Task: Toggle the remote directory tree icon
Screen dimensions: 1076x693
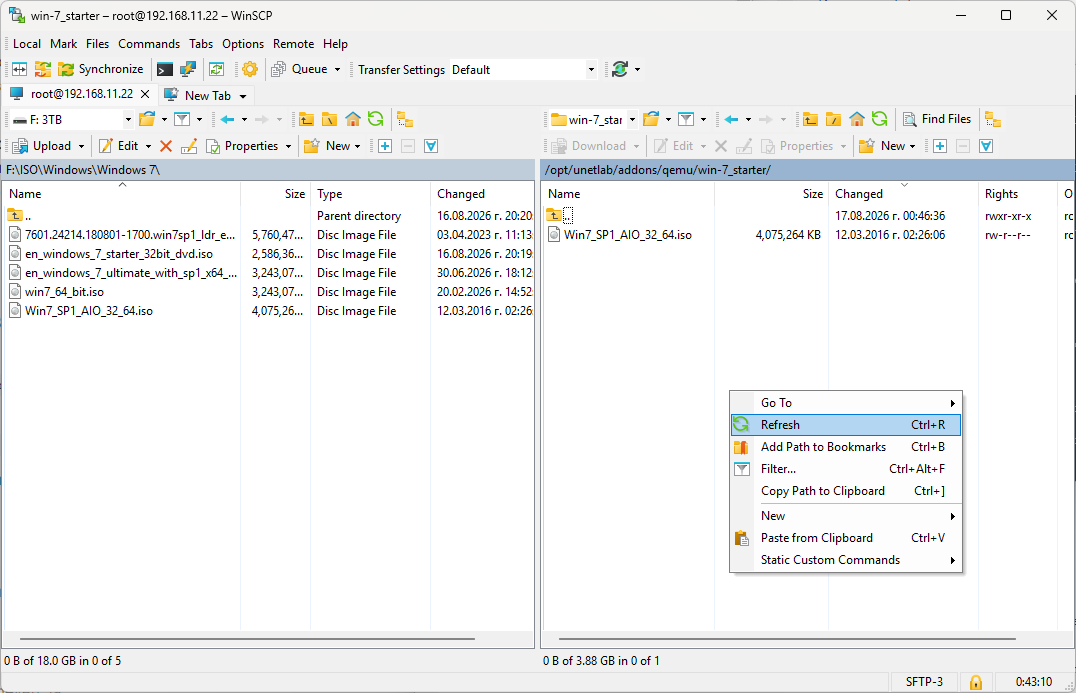Action: point(993,120)
